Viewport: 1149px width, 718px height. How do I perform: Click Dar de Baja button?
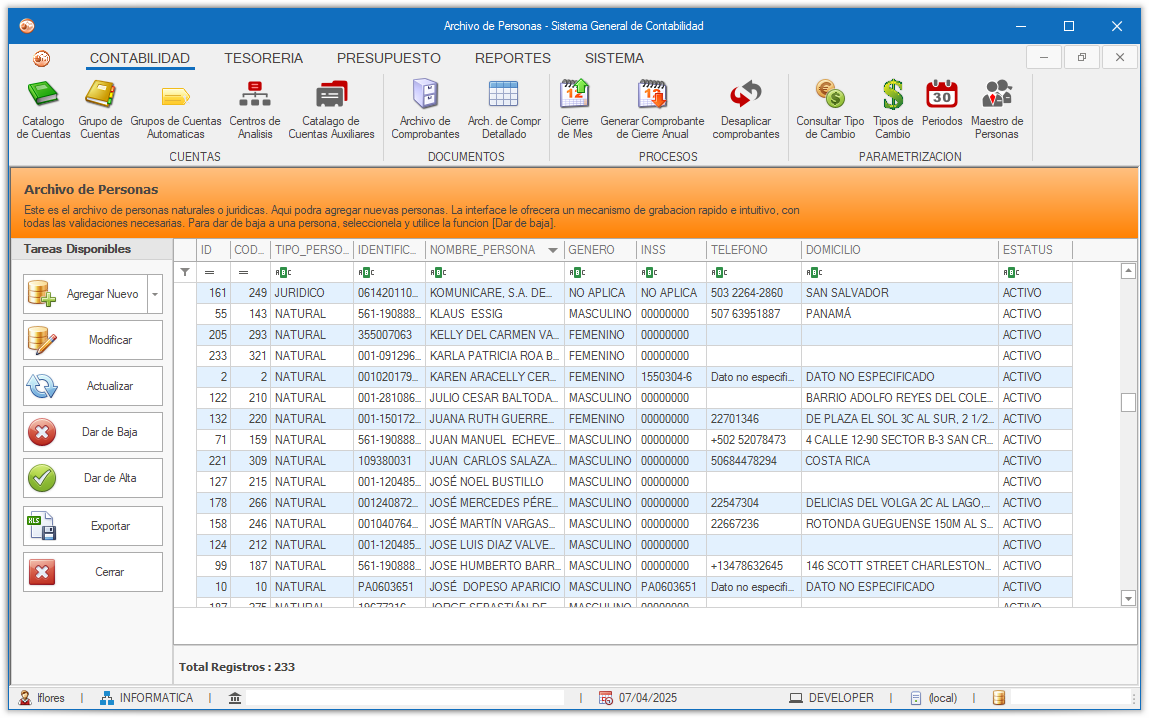click(x=93, y=432)
